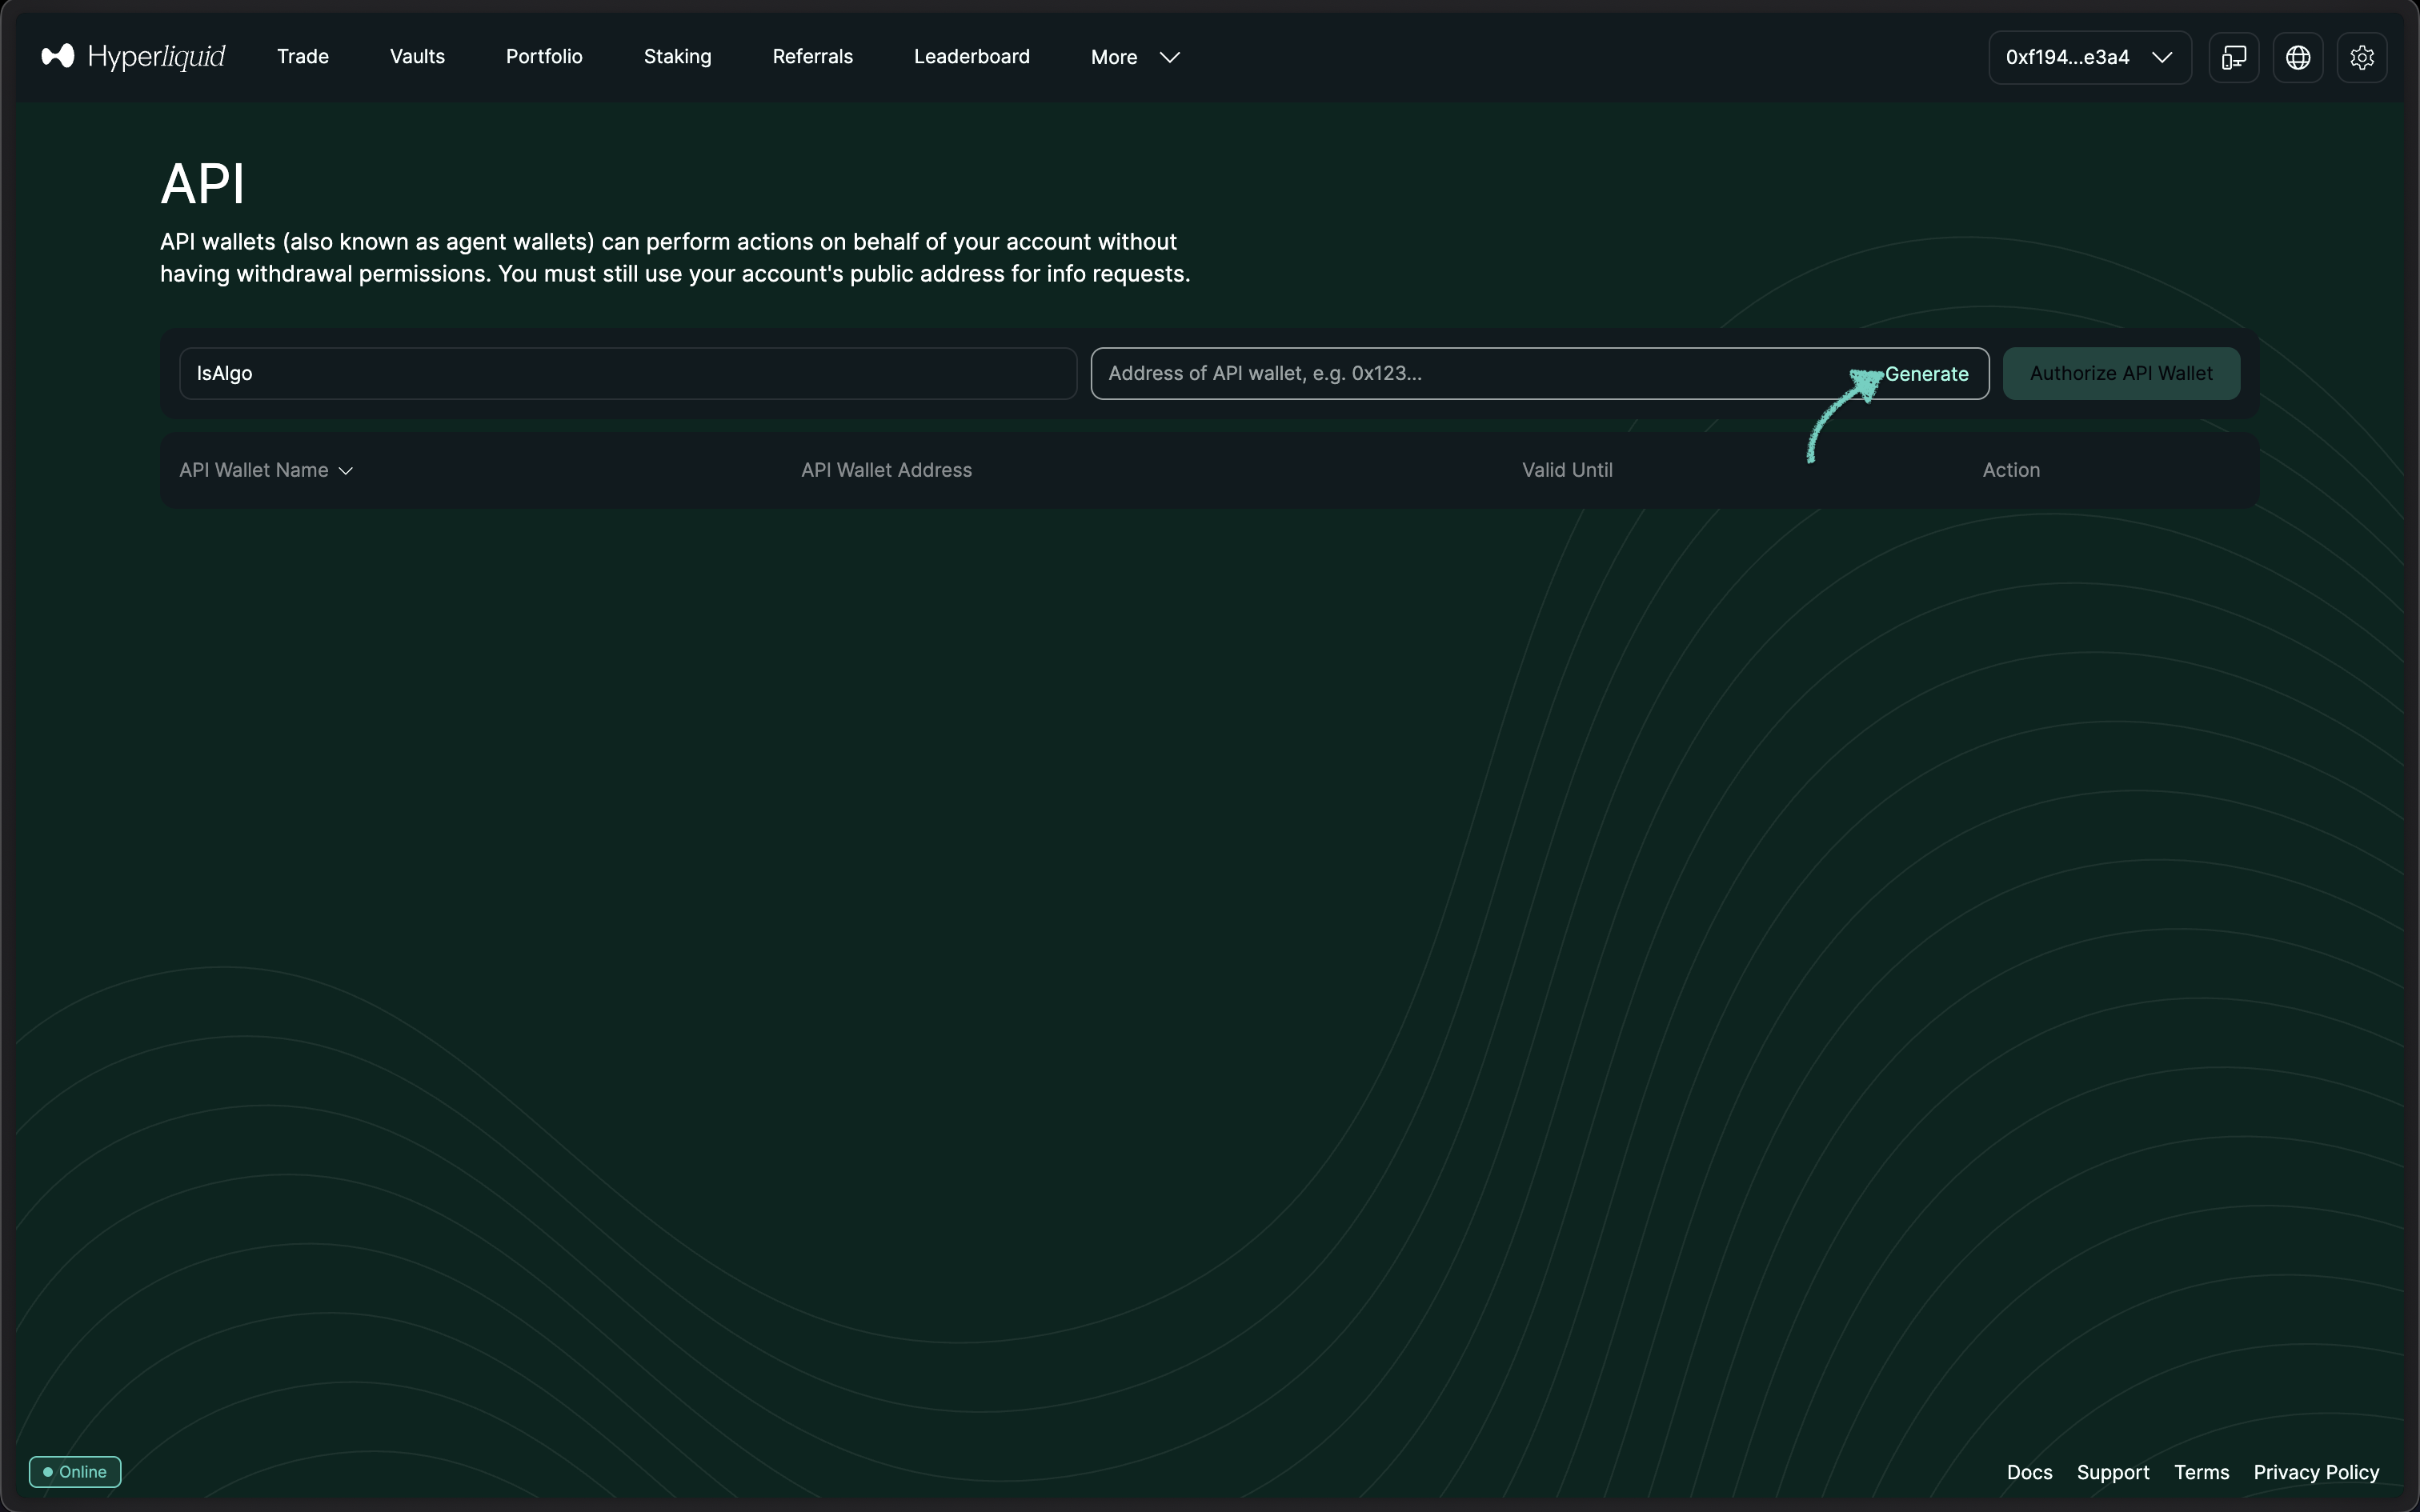This screenshot has width=2420, height=1512.
Task: Expand the More navigation dropdown
Action: click(x=1132, y=57)
